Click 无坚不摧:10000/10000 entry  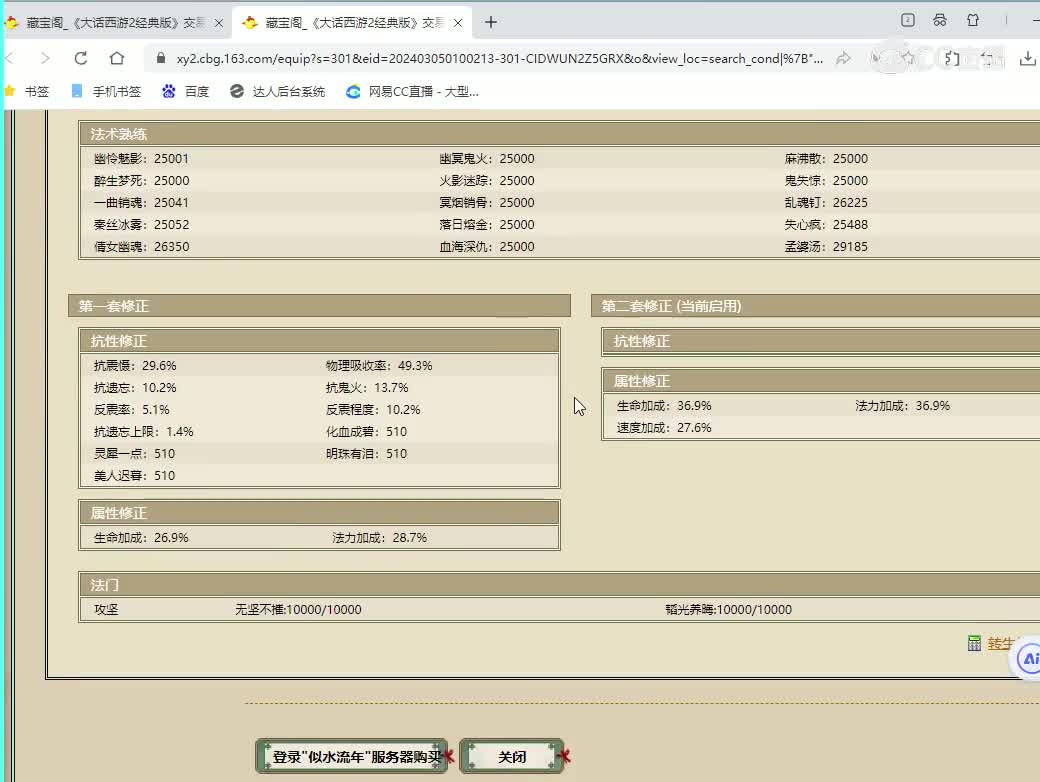(x=298, y=610)
